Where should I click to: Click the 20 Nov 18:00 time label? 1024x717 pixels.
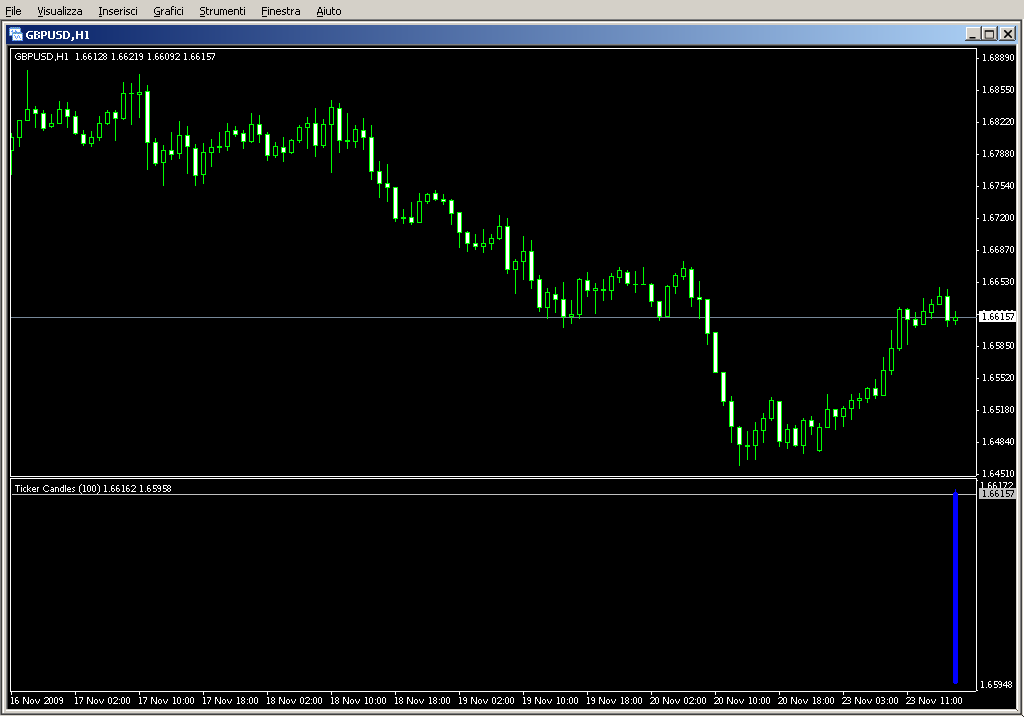806,701
